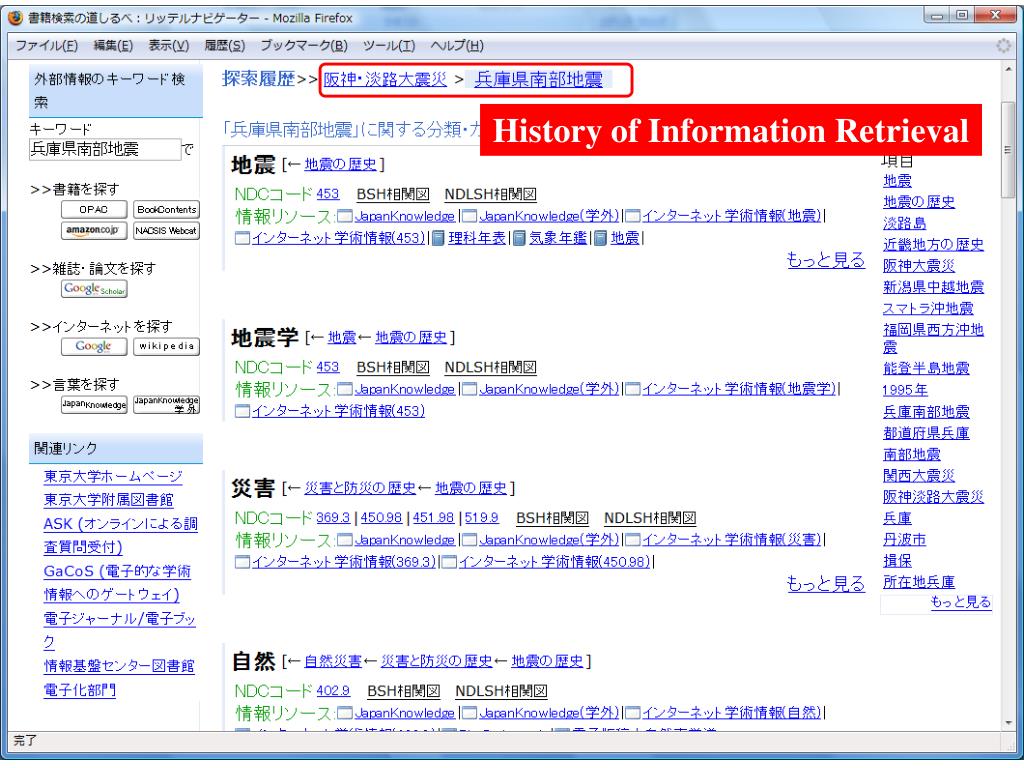The height and width of the screenshot is (768, 1024).
Task: Open the 編集(E) menu
Action: [x=113, y=46]
